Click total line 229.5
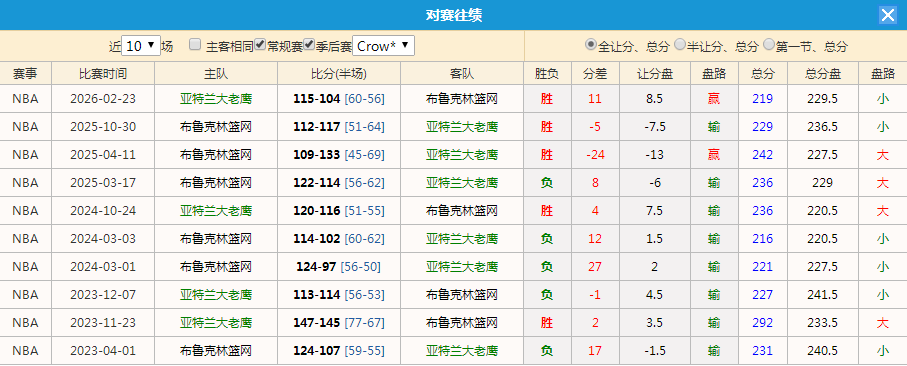This screenshot has width=907, height=366. [823, 99]
